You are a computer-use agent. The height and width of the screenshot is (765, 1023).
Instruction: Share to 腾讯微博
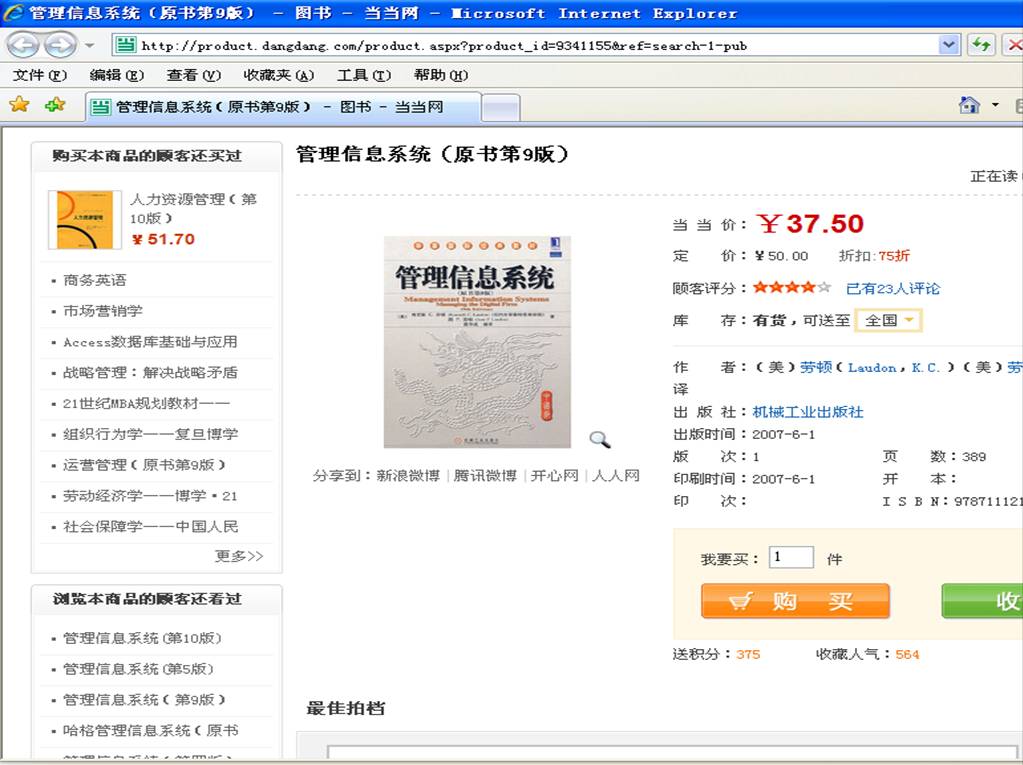485,475
